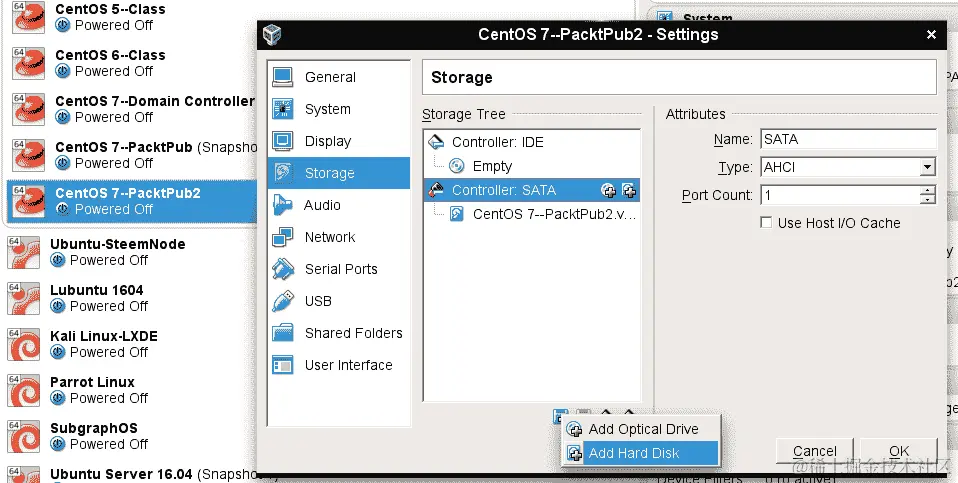Image resolution: width=958 pixels, height=483 pixels.
Task: Open the Shared Folders settings category
Action: click(x=338, y=333)
